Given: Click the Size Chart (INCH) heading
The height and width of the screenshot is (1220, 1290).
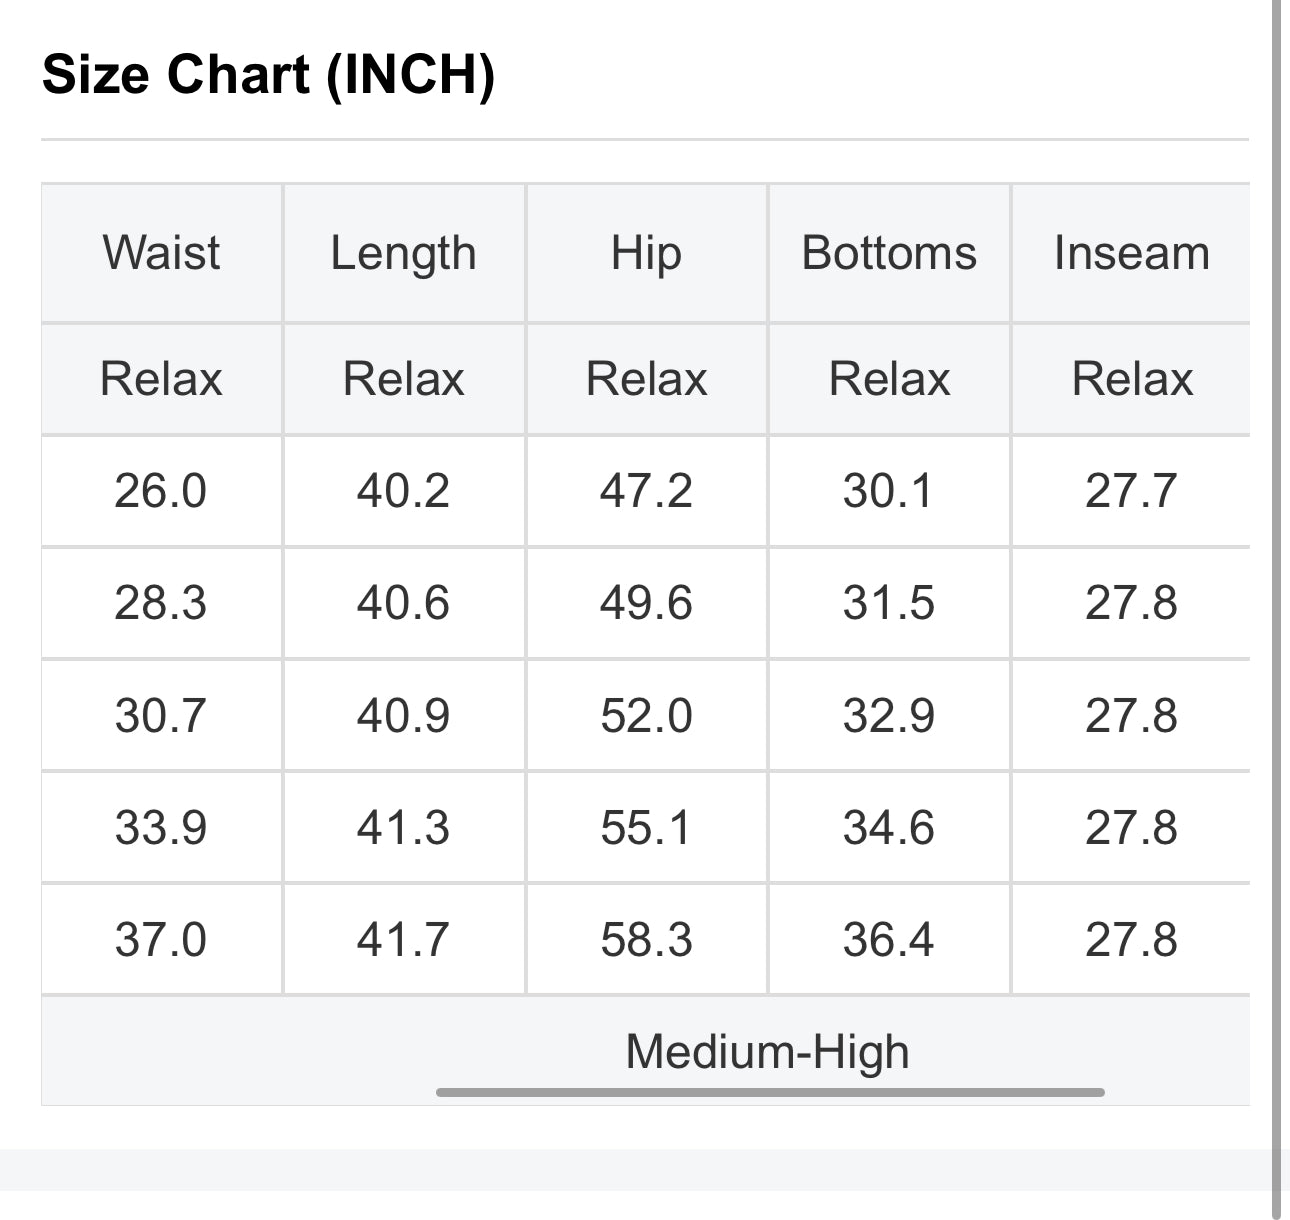Looking at the screenshot, I should 268,75.
